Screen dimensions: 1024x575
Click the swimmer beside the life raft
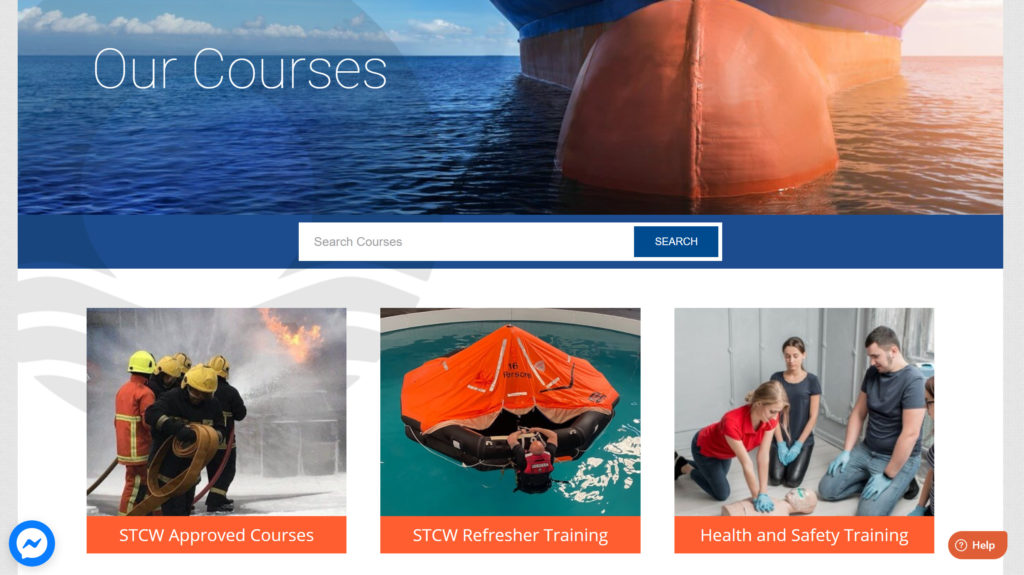pos(534,461)
